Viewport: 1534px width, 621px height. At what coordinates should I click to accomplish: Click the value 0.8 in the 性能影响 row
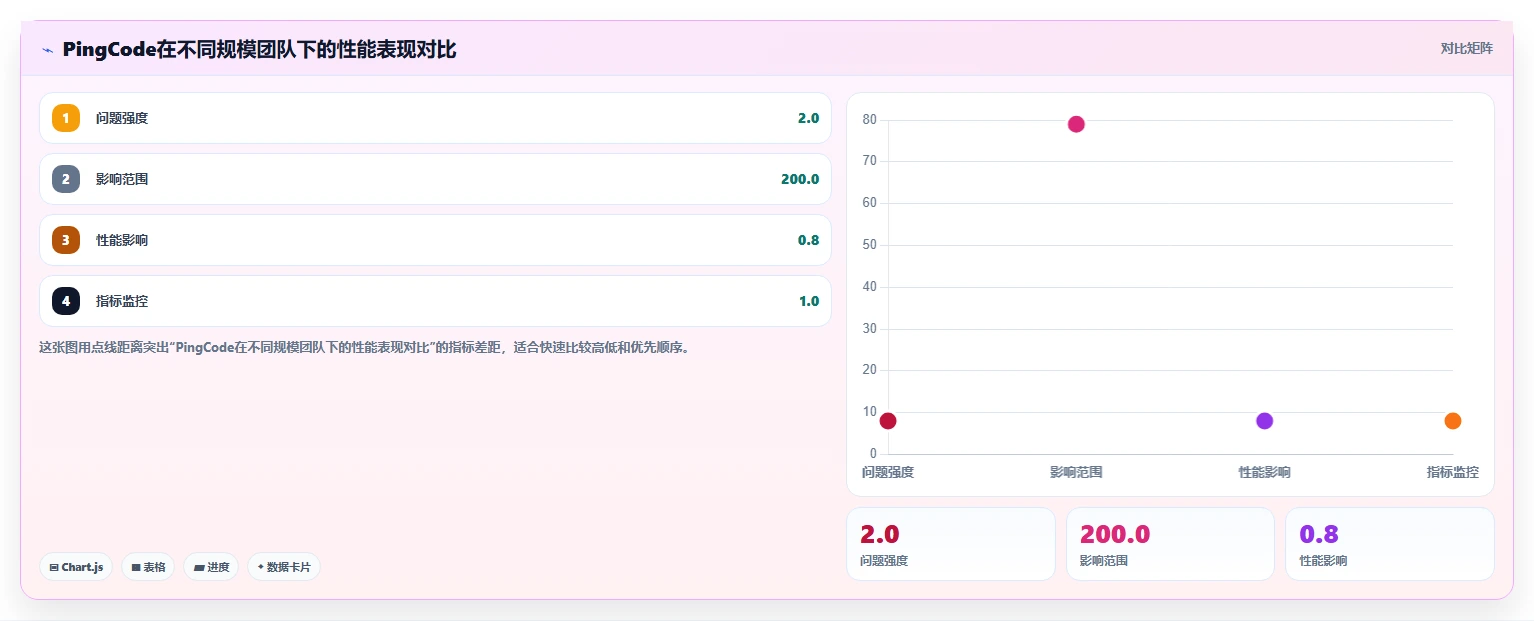coord(808,240)
